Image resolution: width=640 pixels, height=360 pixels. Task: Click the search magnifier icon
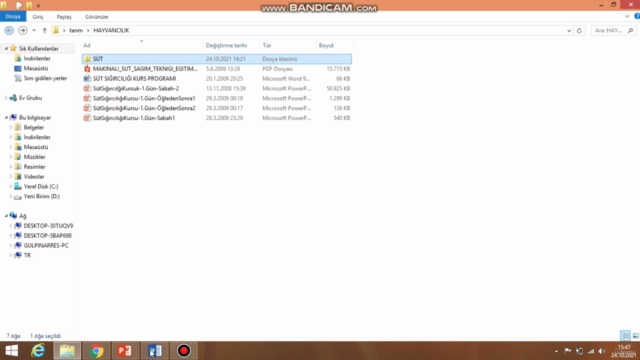point(631,31)
